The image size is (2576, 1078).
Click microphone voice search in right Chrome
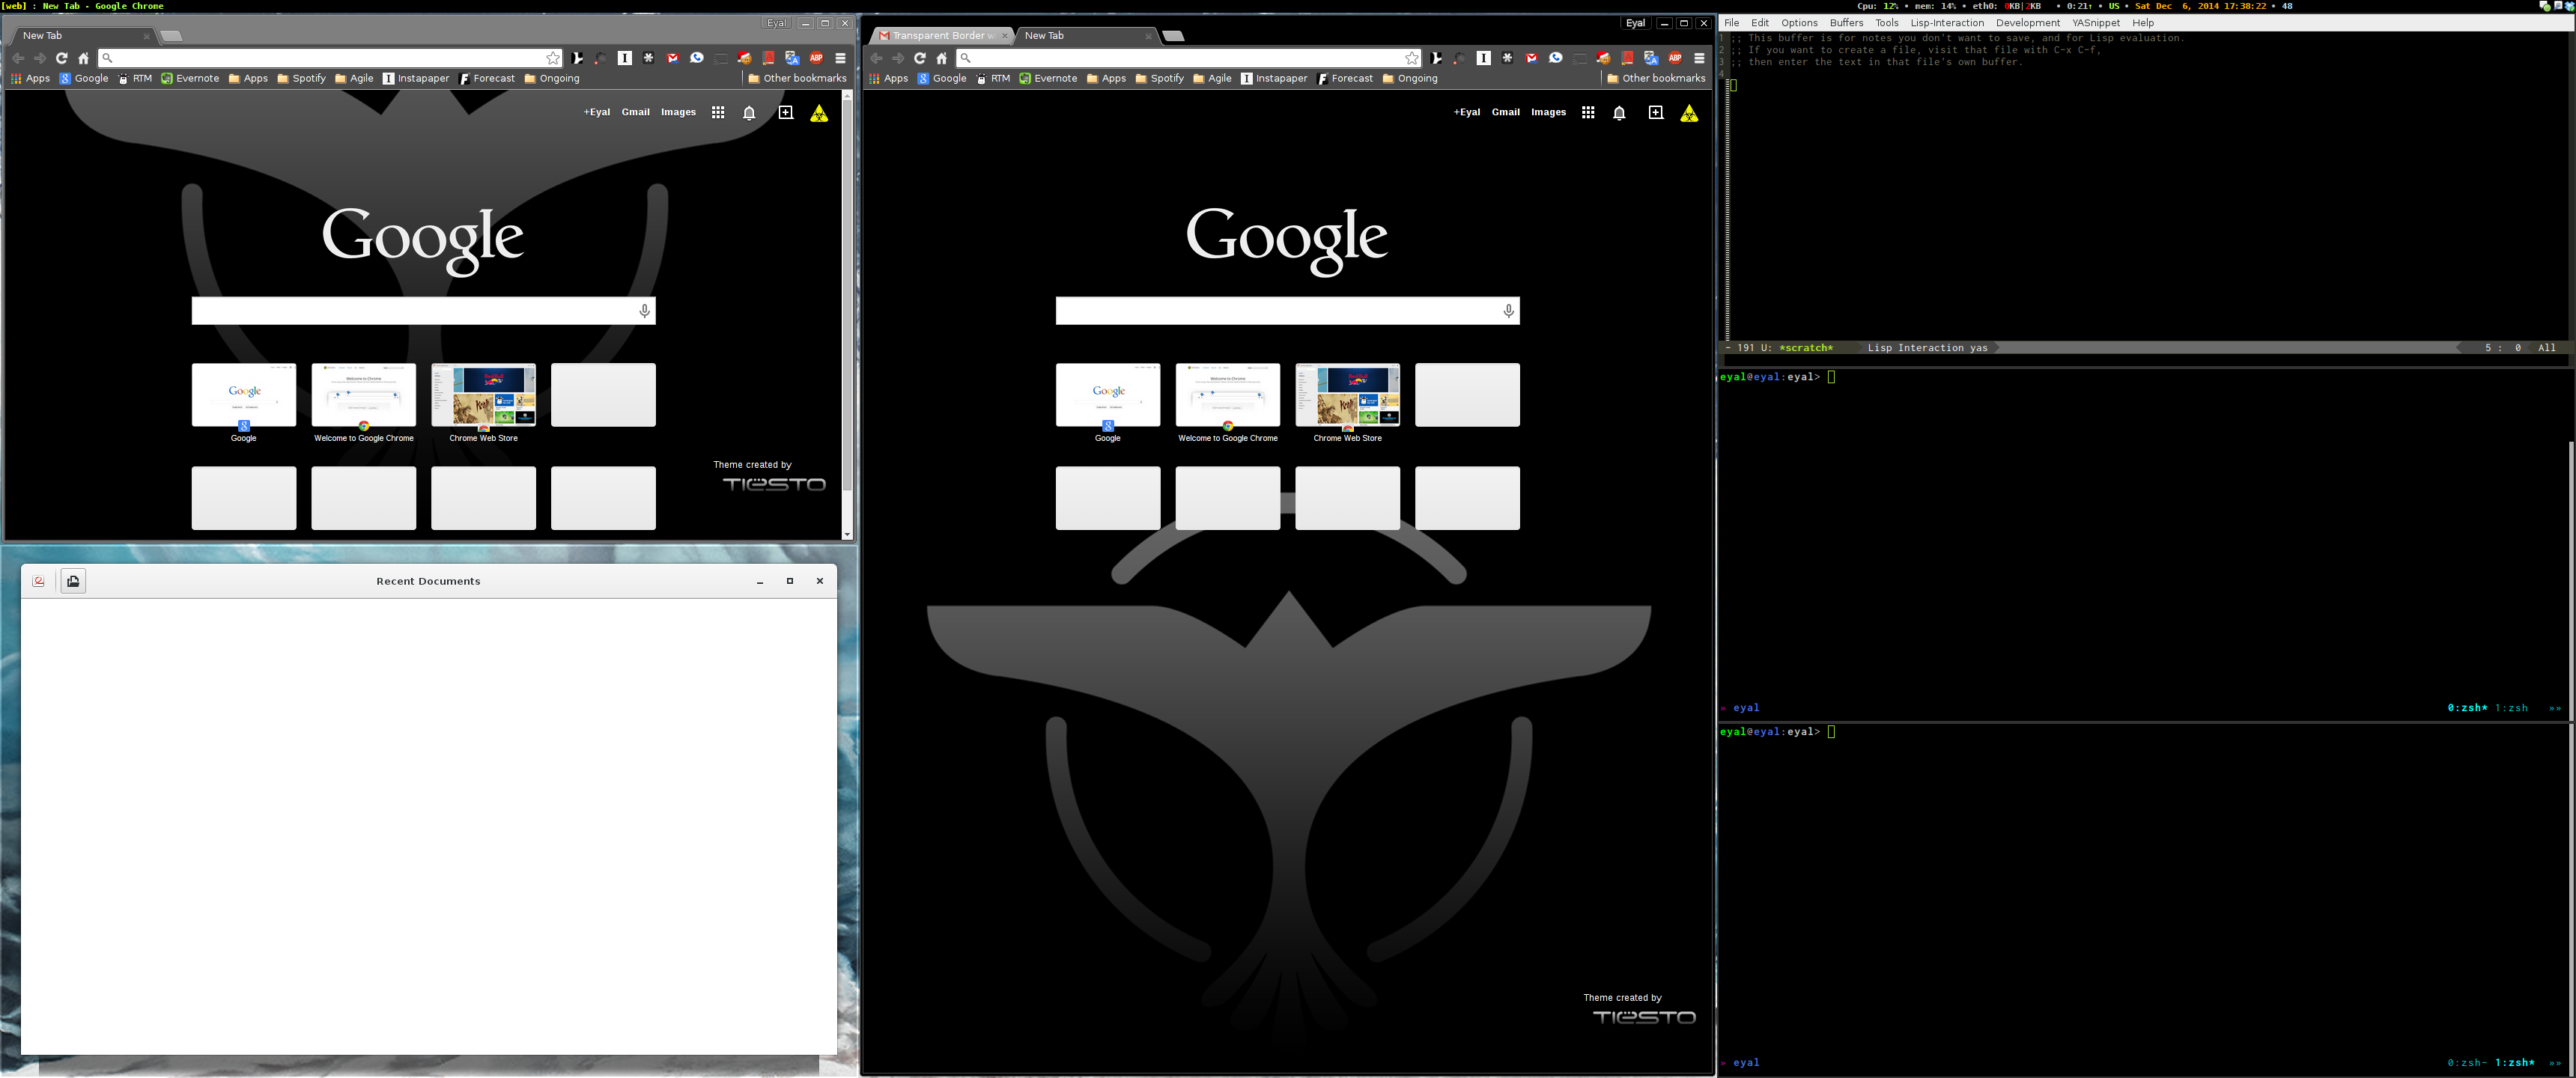pos(1509,311)
